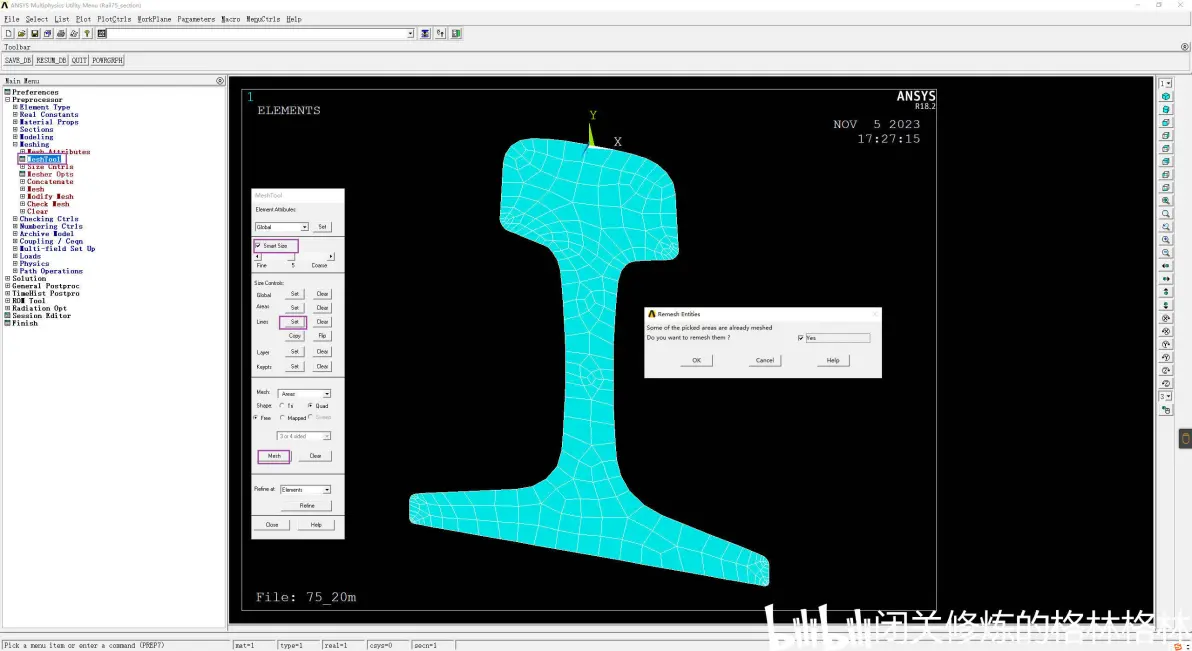Click the RESUM_DB toolbar button
This screenshot has width=1192, height=651.
tap(51, 60)
